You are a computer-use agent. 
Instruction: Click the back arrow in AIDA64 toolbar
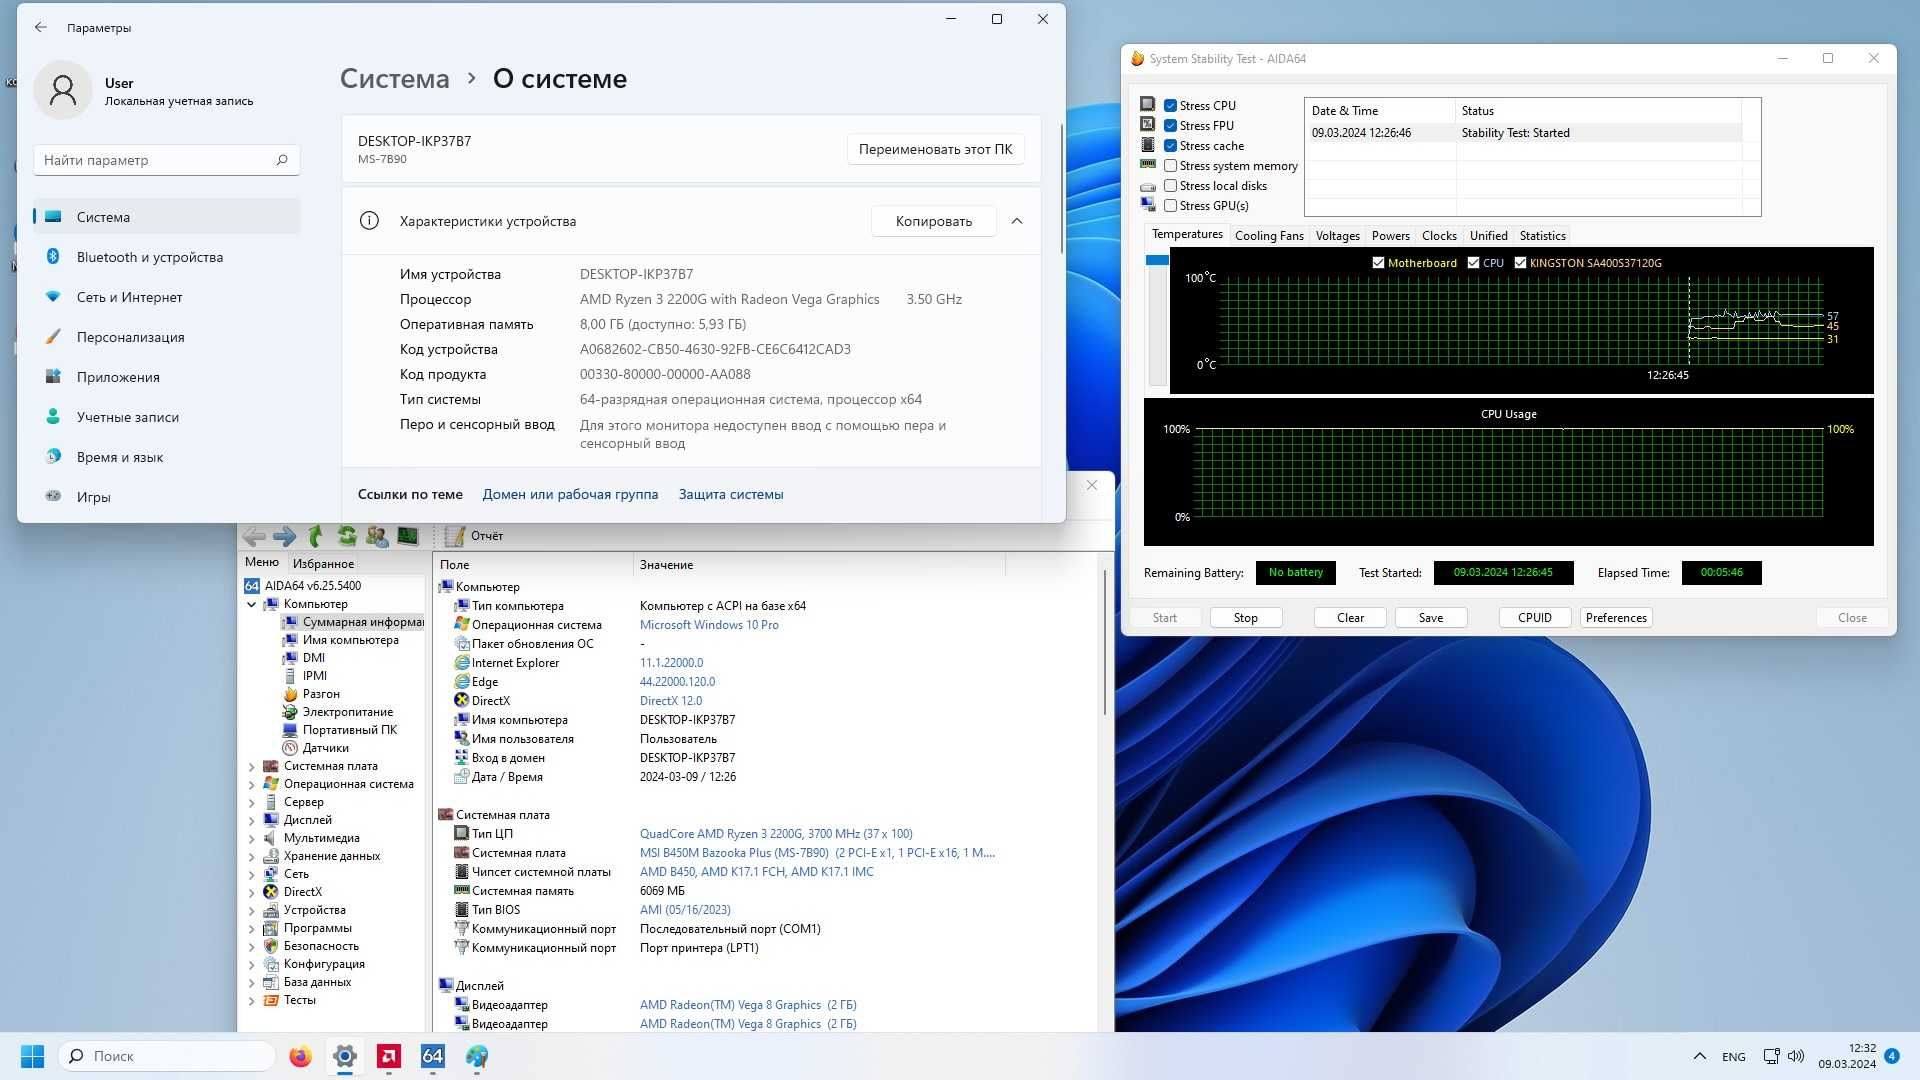pos(255,536)
